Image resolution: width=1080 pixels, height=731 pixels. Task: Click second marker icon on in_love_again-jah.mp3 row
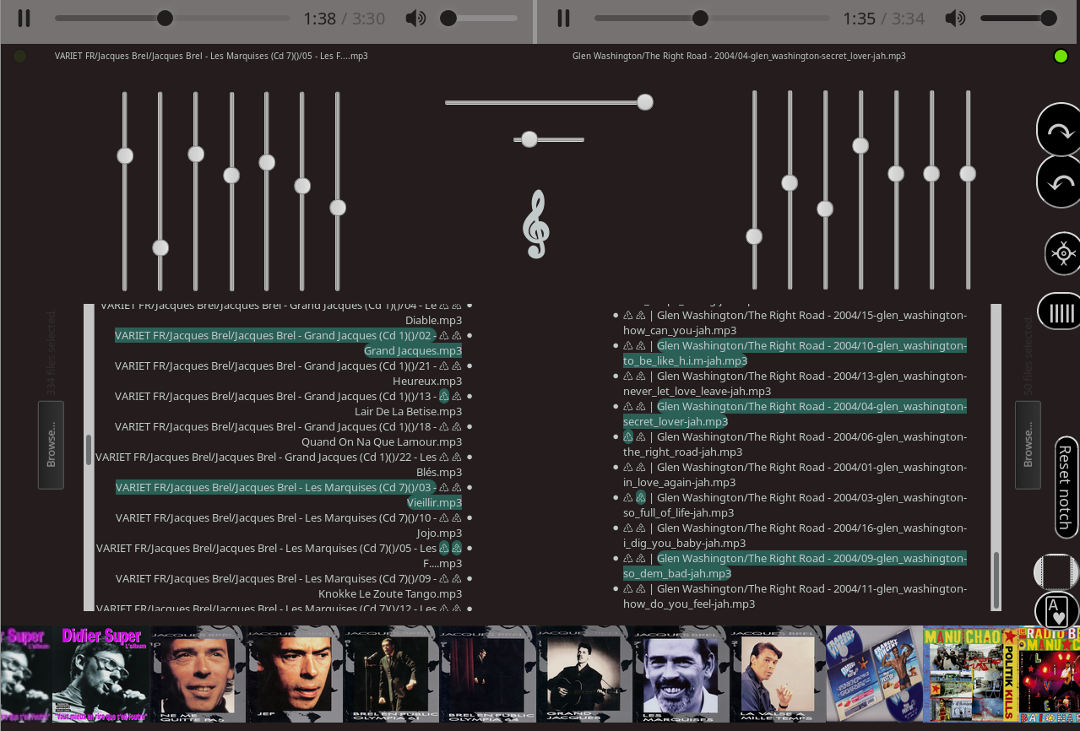[641, 467]
